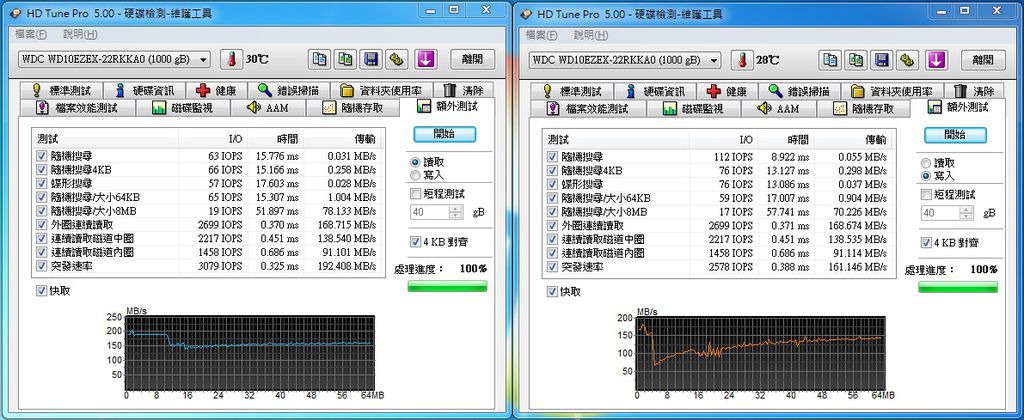Click 時間 column header in right window

pyautogui.click(x=786, y=139)
